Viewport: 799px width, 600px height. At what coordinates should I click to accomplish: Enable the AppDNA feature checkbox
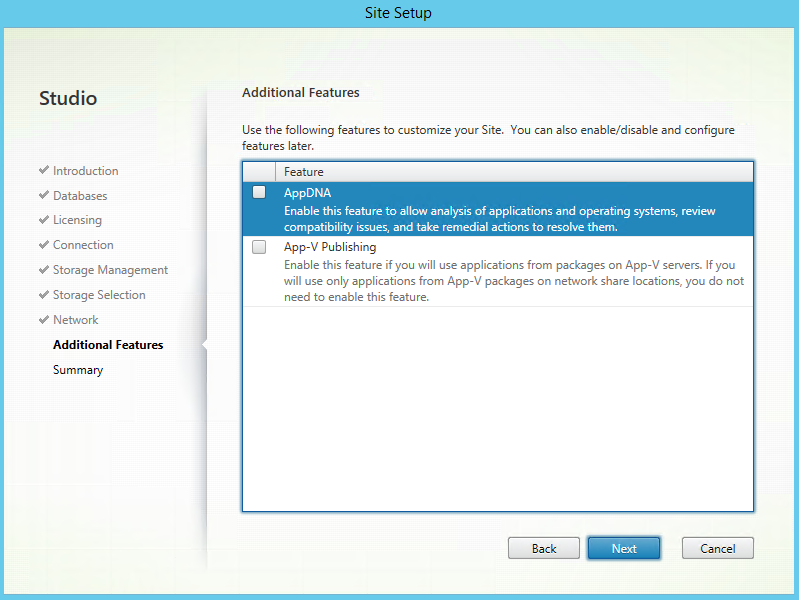click(259, 192)
